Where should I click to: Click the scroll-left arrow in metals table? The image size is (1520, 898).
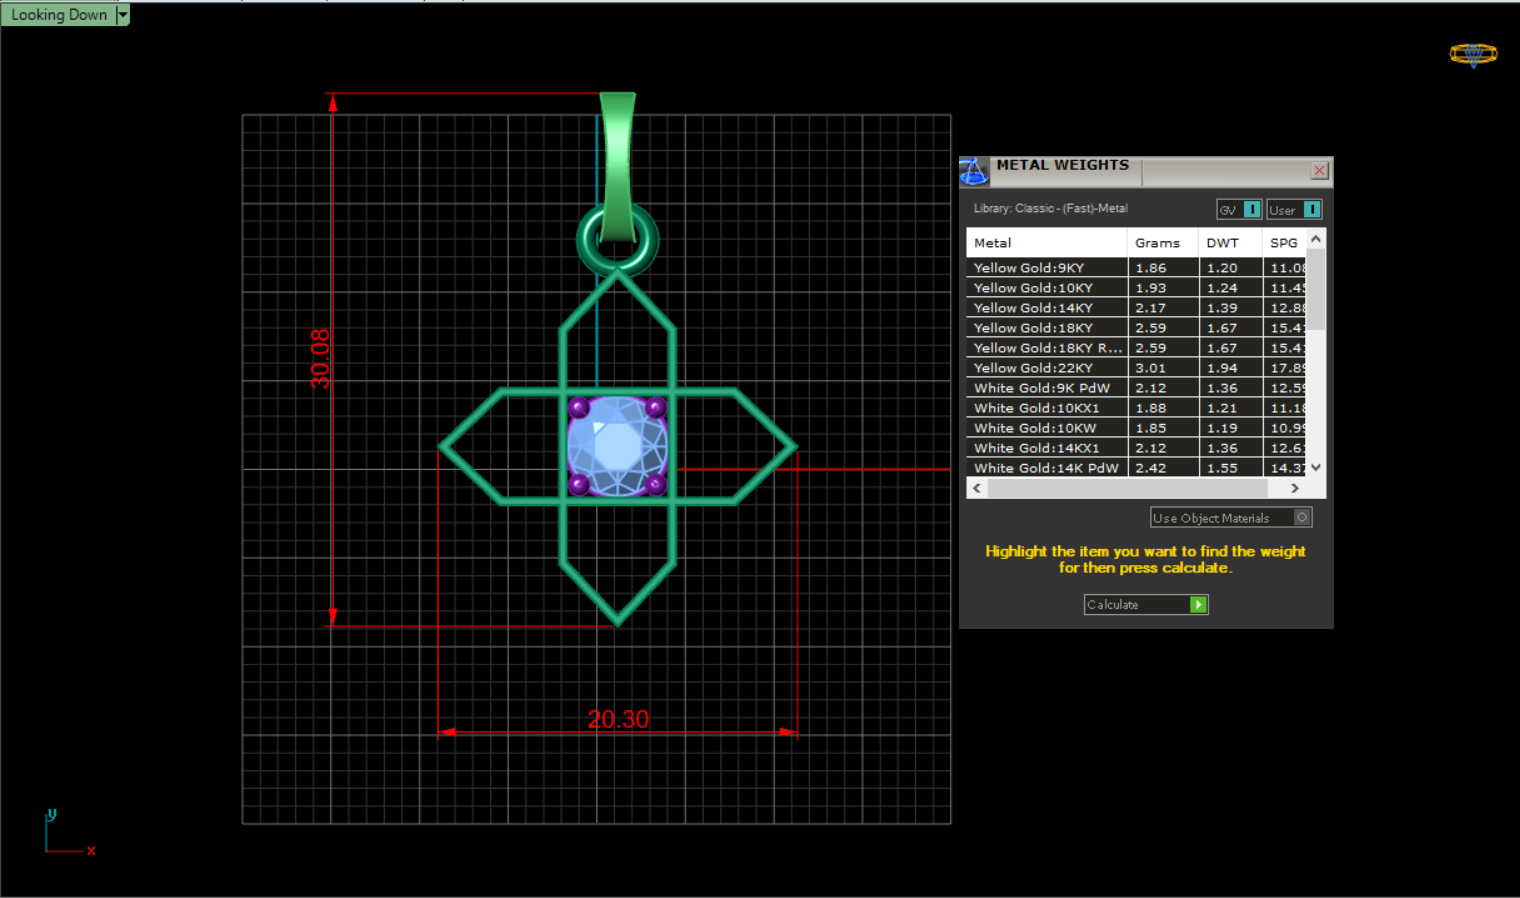(x=977, y=488)
